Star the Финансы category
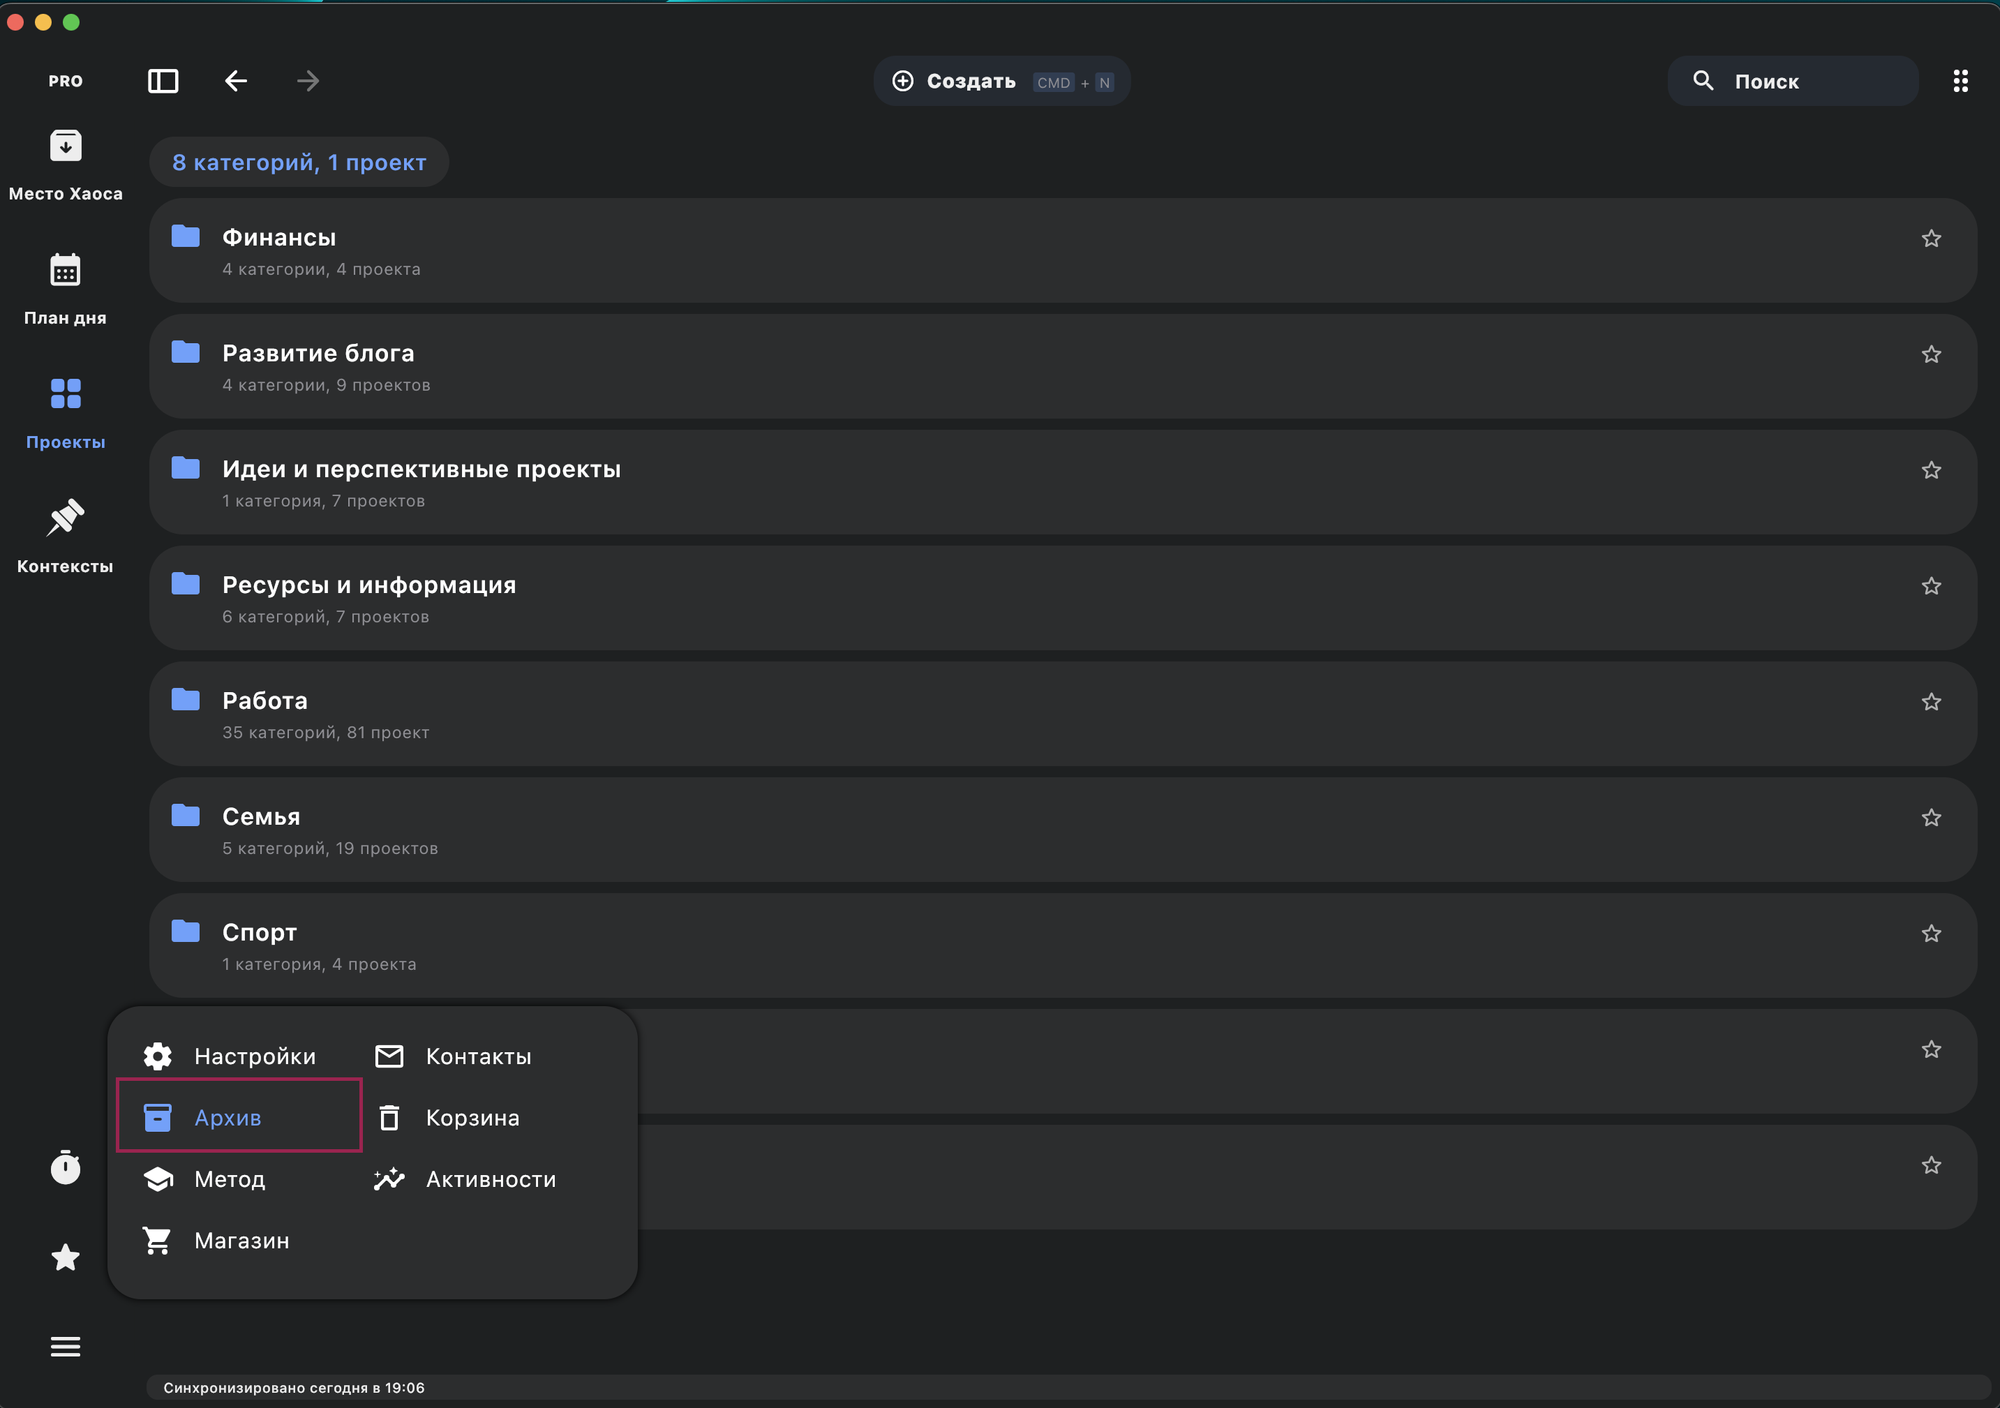This screenshot has height=1408, width=2000. click(1931, 238)
